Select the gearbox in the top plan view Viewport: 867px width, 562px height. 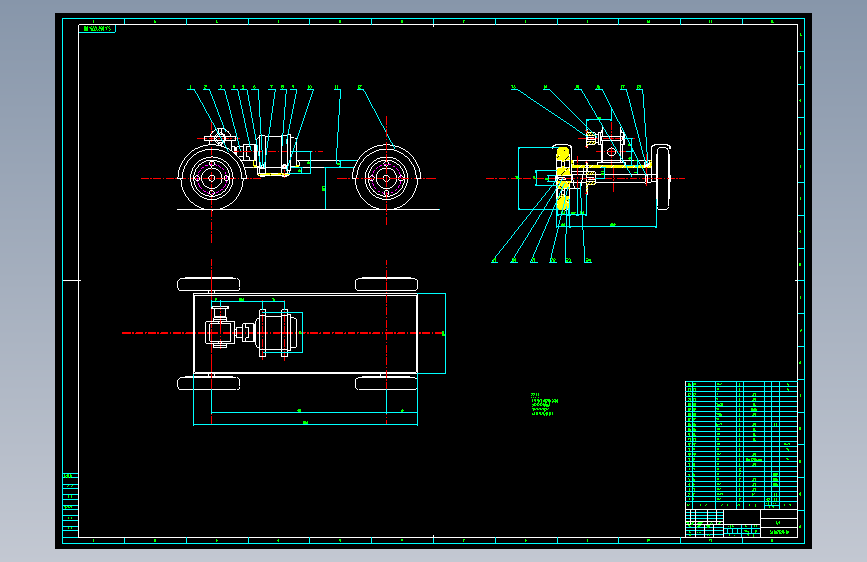220,329
